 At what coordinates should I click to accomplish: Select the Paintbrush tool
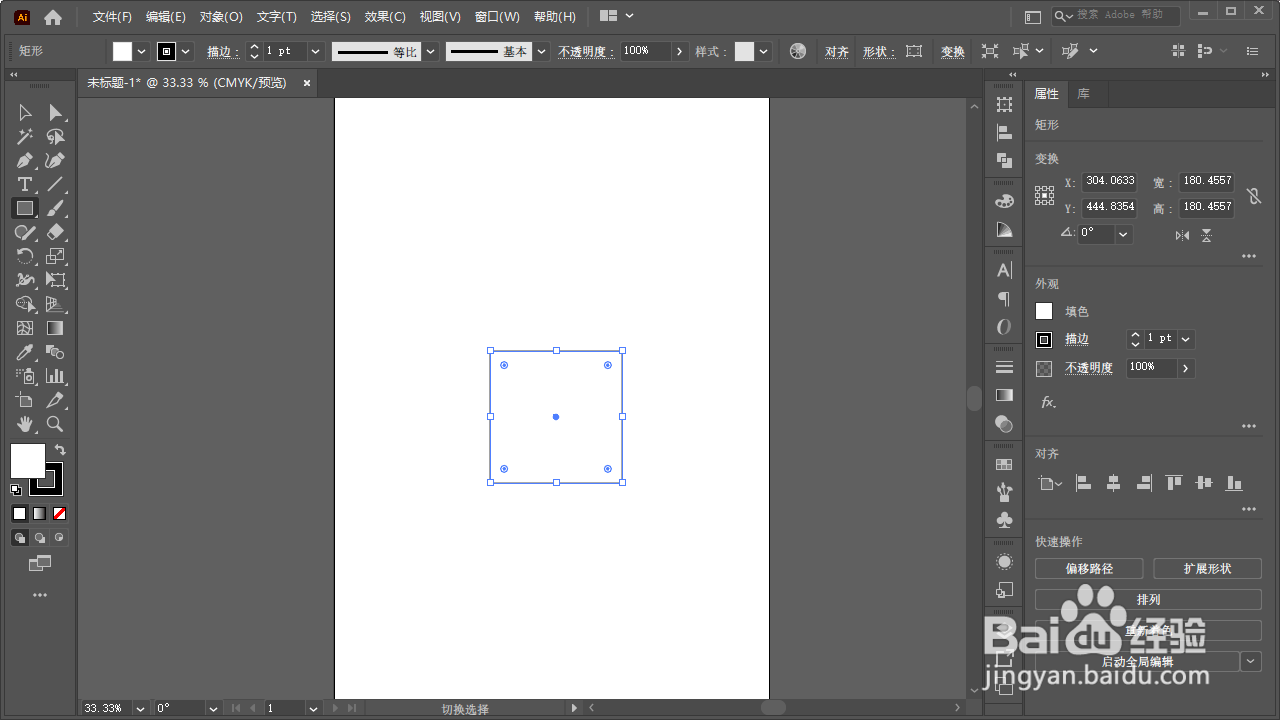(56, 209)
